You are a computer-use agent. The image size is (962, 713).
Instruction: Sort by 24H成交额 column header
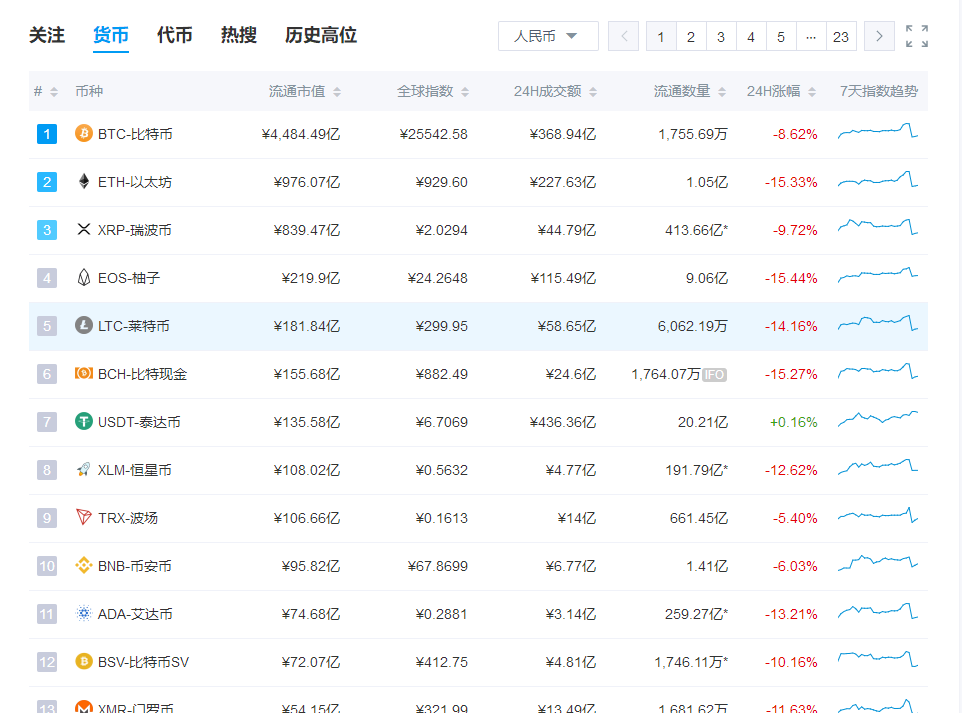tap(555, 92)
